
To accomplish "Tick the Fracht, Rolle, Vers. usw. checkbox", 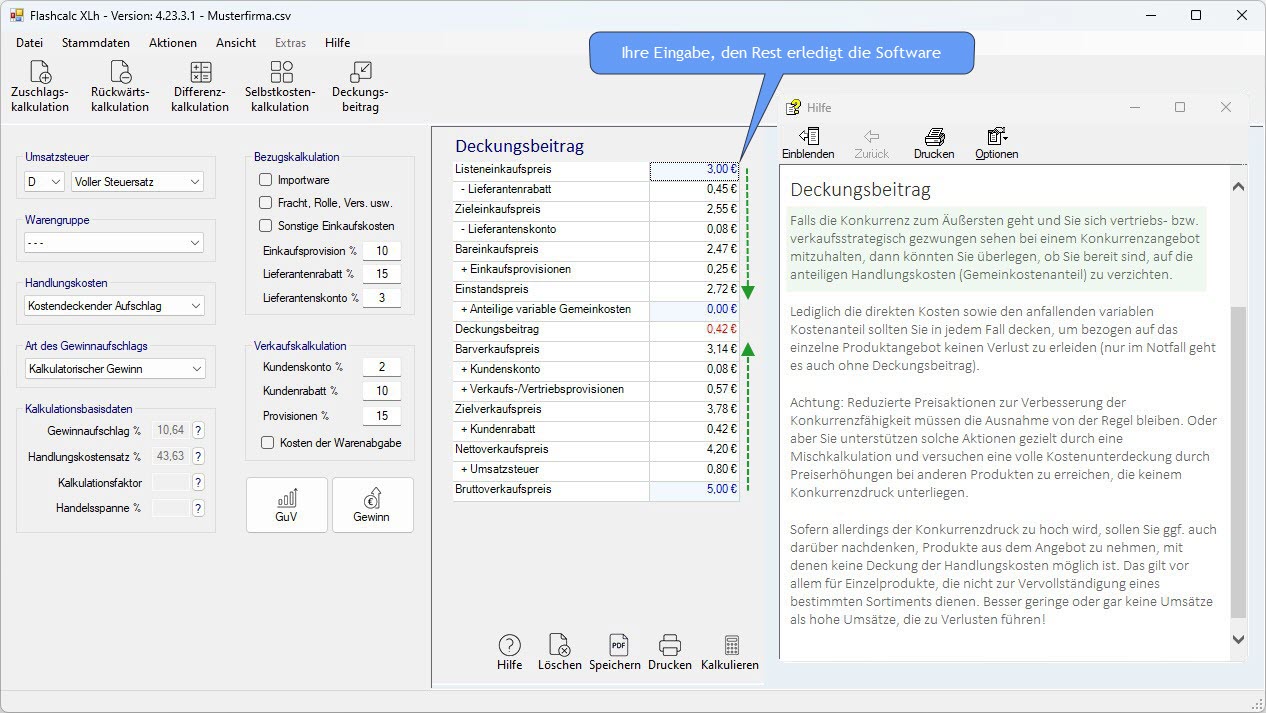I will [x=266, y=203].
